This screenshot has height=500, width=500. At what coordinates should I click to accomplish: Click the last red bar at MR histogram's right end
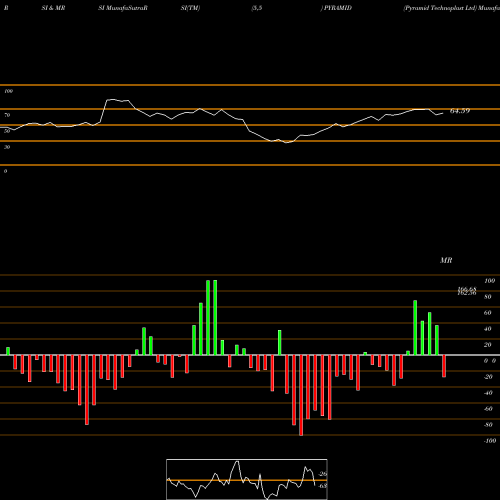pyautogui.click(x=444, y=366)
